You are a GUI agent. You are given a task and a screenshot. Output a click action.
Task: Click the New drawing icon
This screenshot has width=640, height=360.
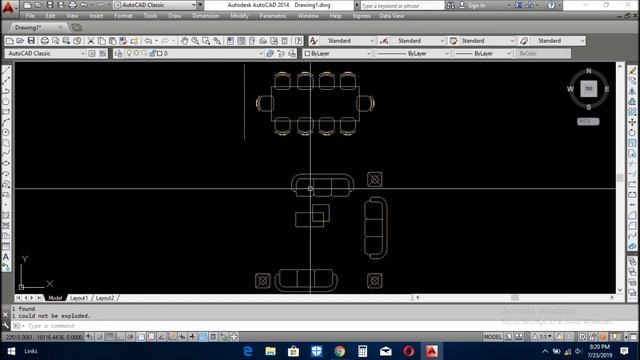click(x=10, y=41)
